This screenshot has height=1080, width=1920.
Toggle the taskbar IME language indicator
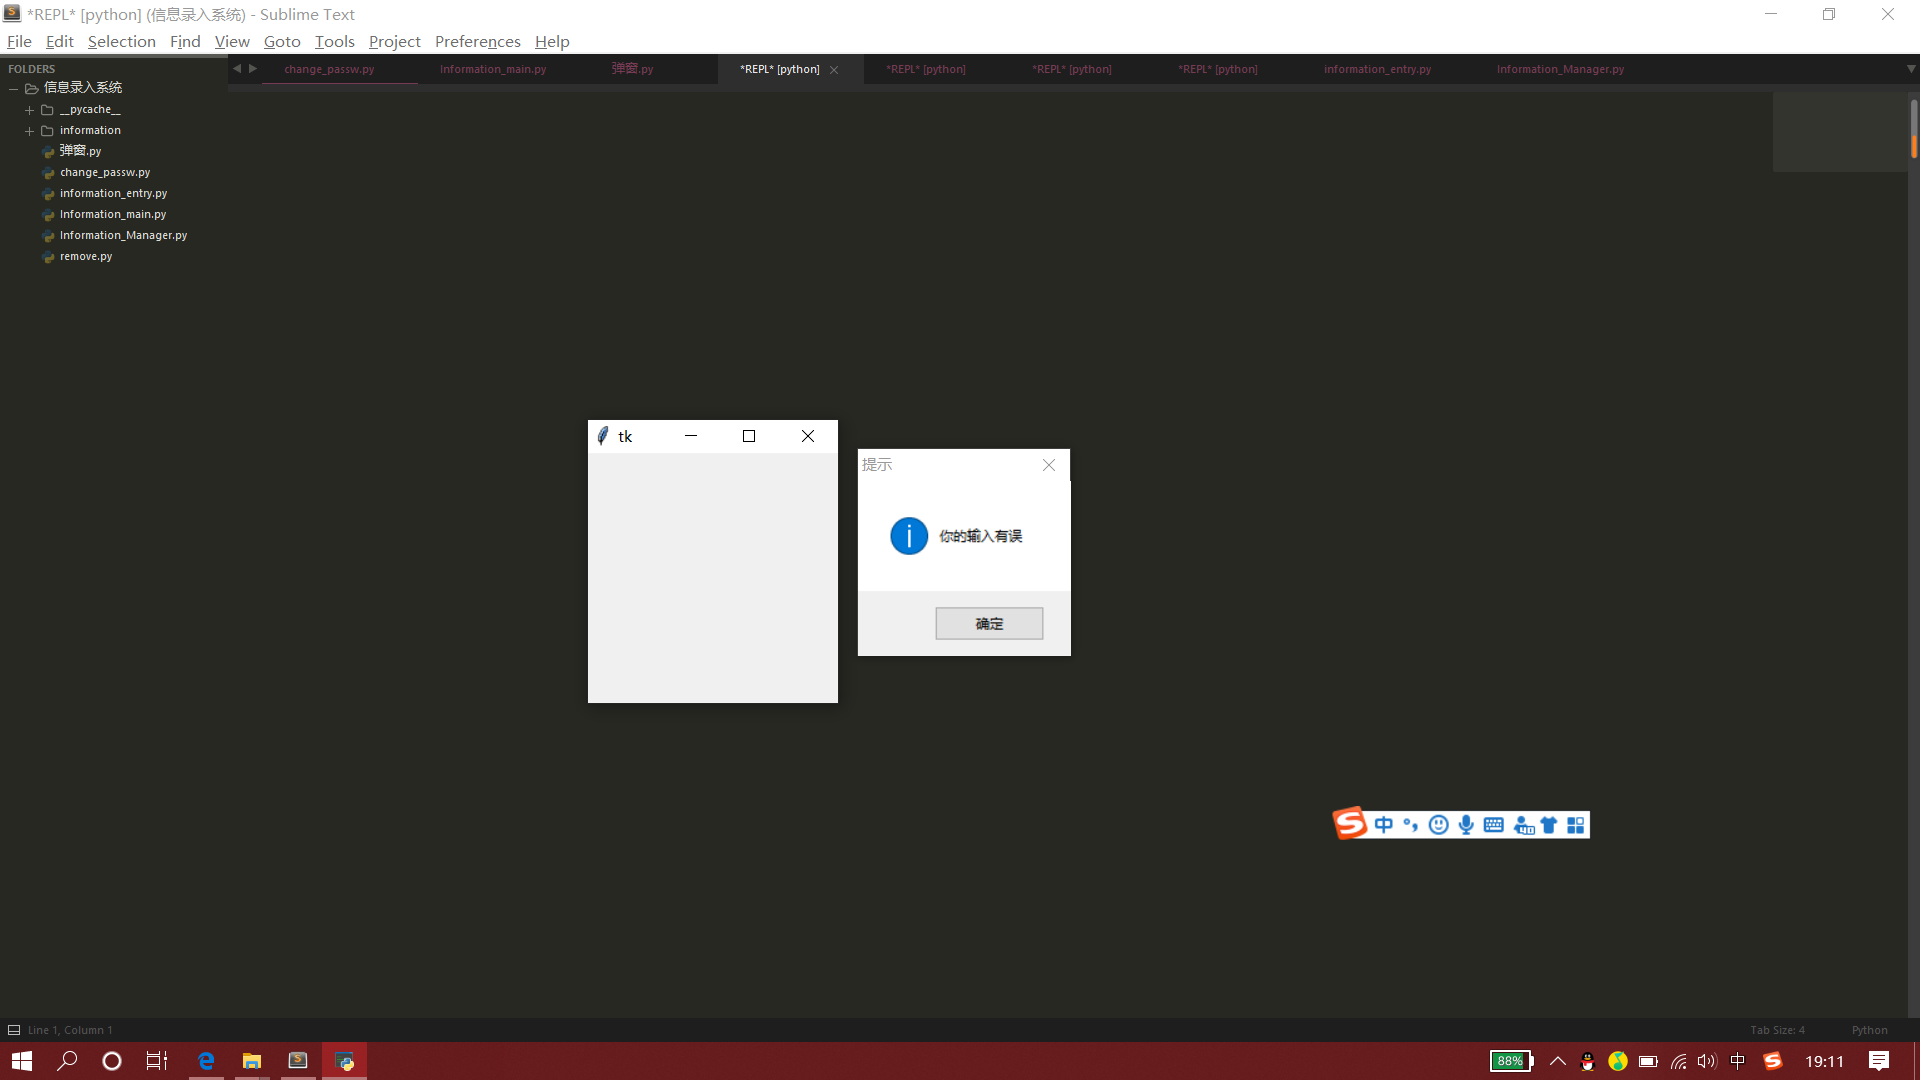1738,1061
